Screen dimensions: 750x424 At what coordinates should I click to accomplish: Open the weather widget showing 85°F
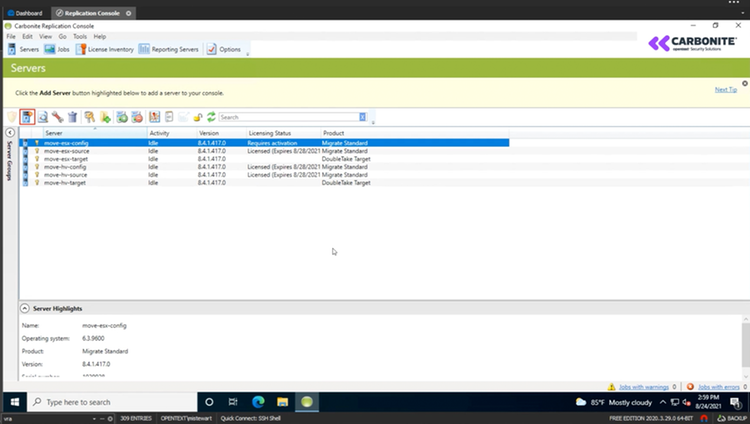tap(614, 402)
